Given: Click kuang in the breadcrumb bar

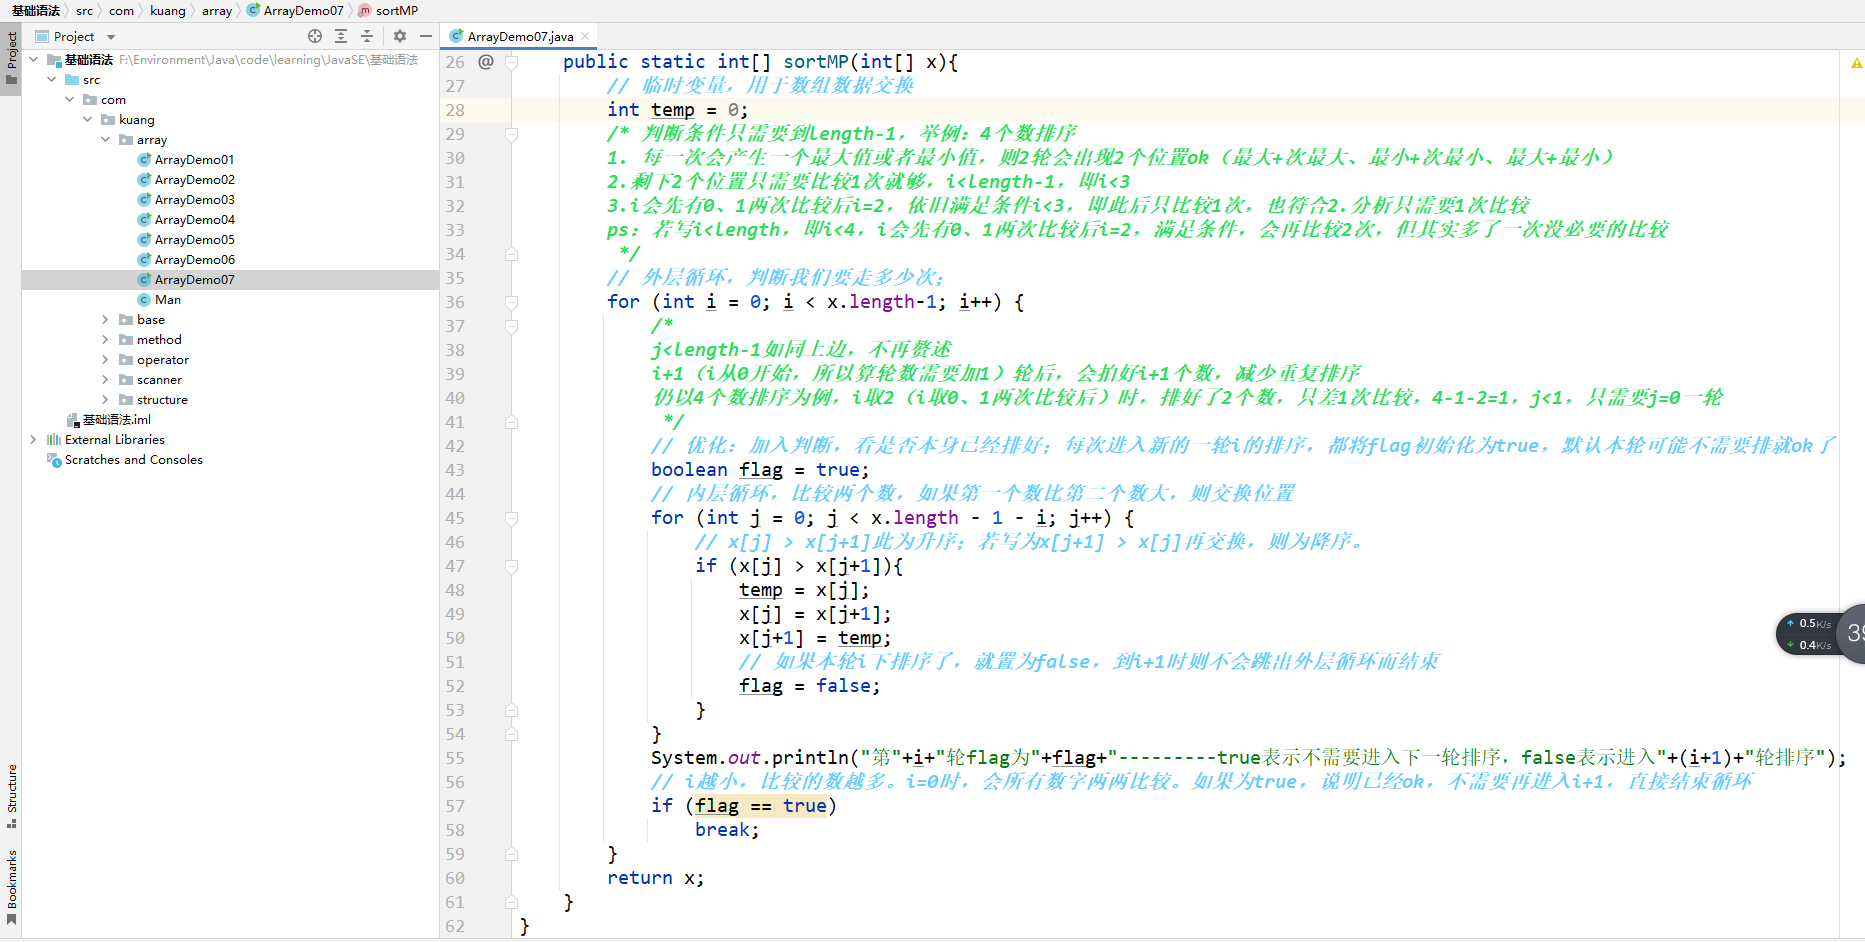Looking at the screenshot, I should [168, 11].
